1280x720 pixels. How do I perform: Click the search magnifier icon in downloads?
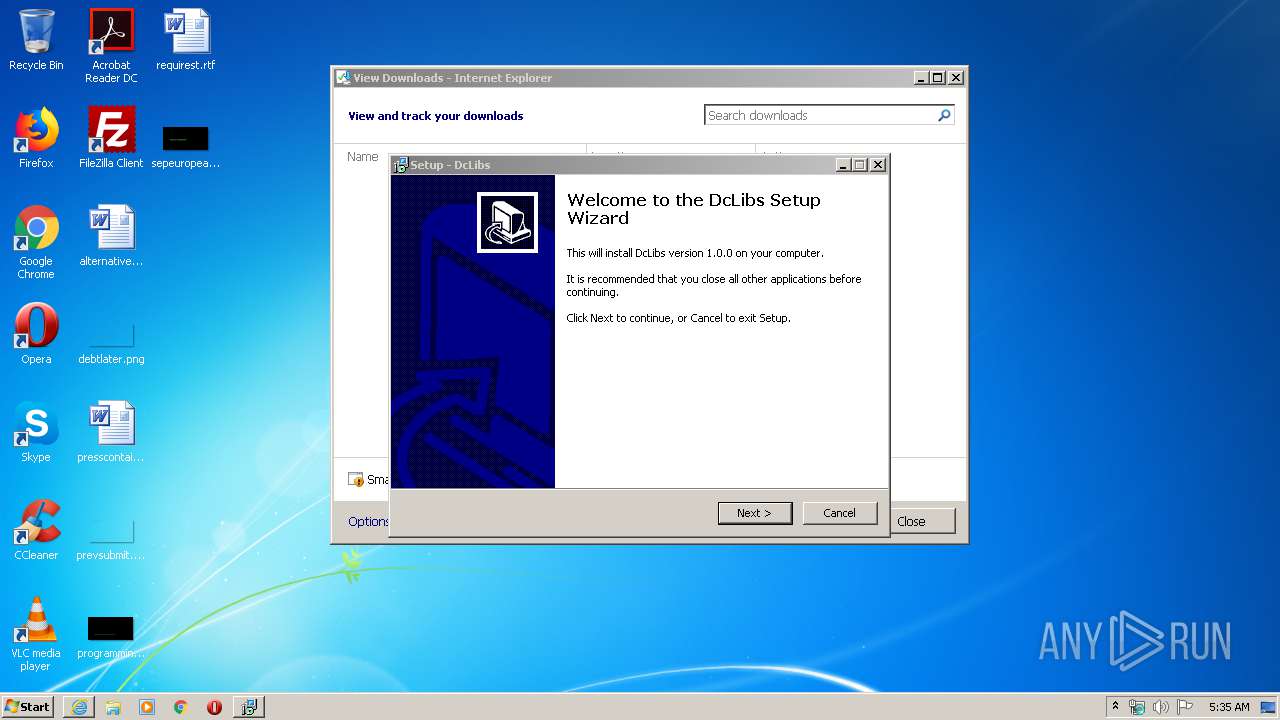pyautogui.click(x=943, y=115)
